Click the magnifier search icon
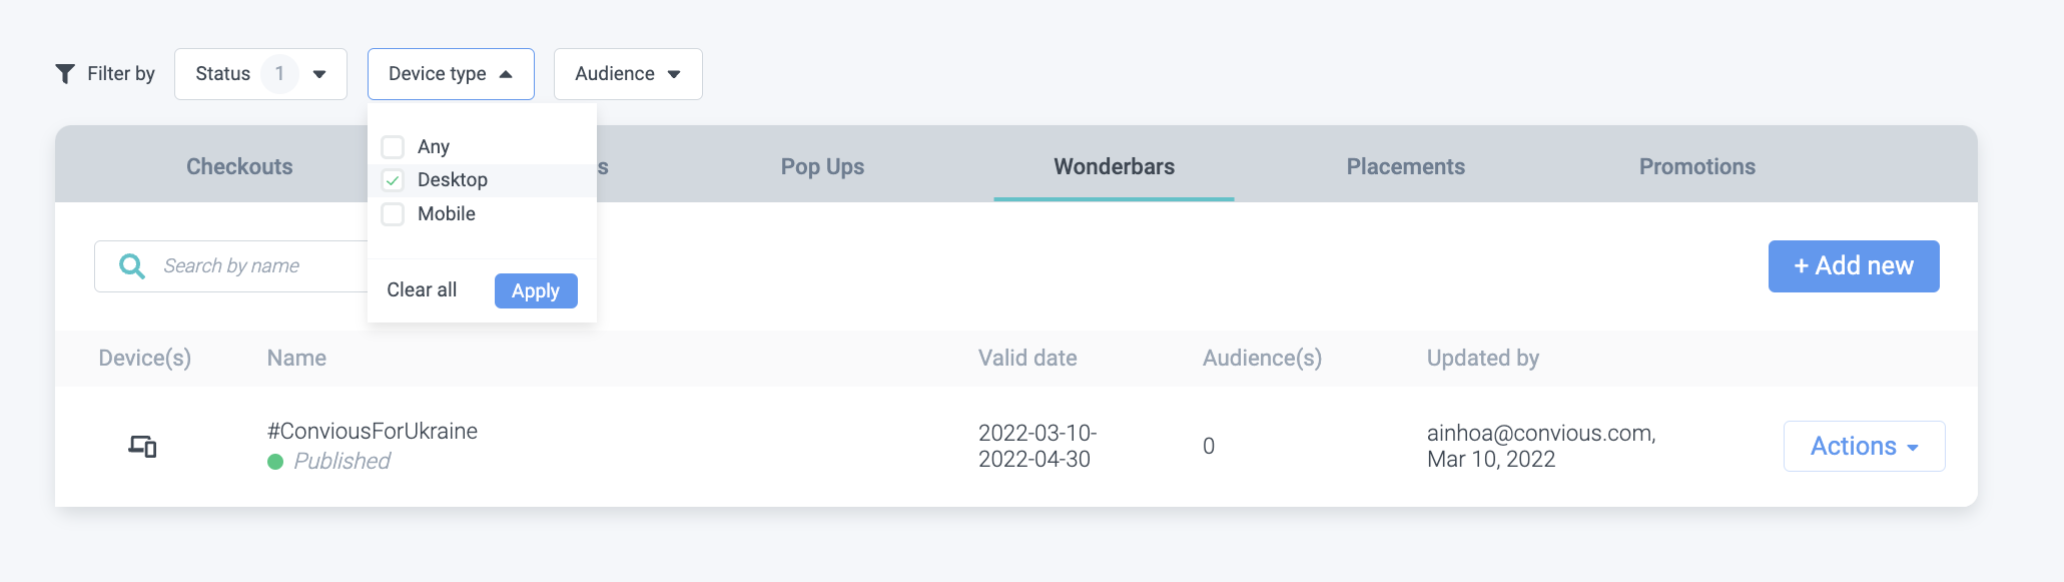This screenshot has height=582, width=2064. click(131, 266)
